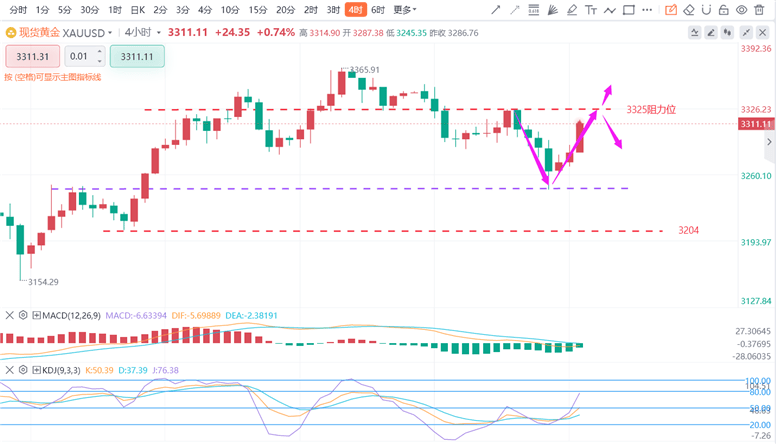Open the MACD indicator settings gear

(x=23, y=315)
